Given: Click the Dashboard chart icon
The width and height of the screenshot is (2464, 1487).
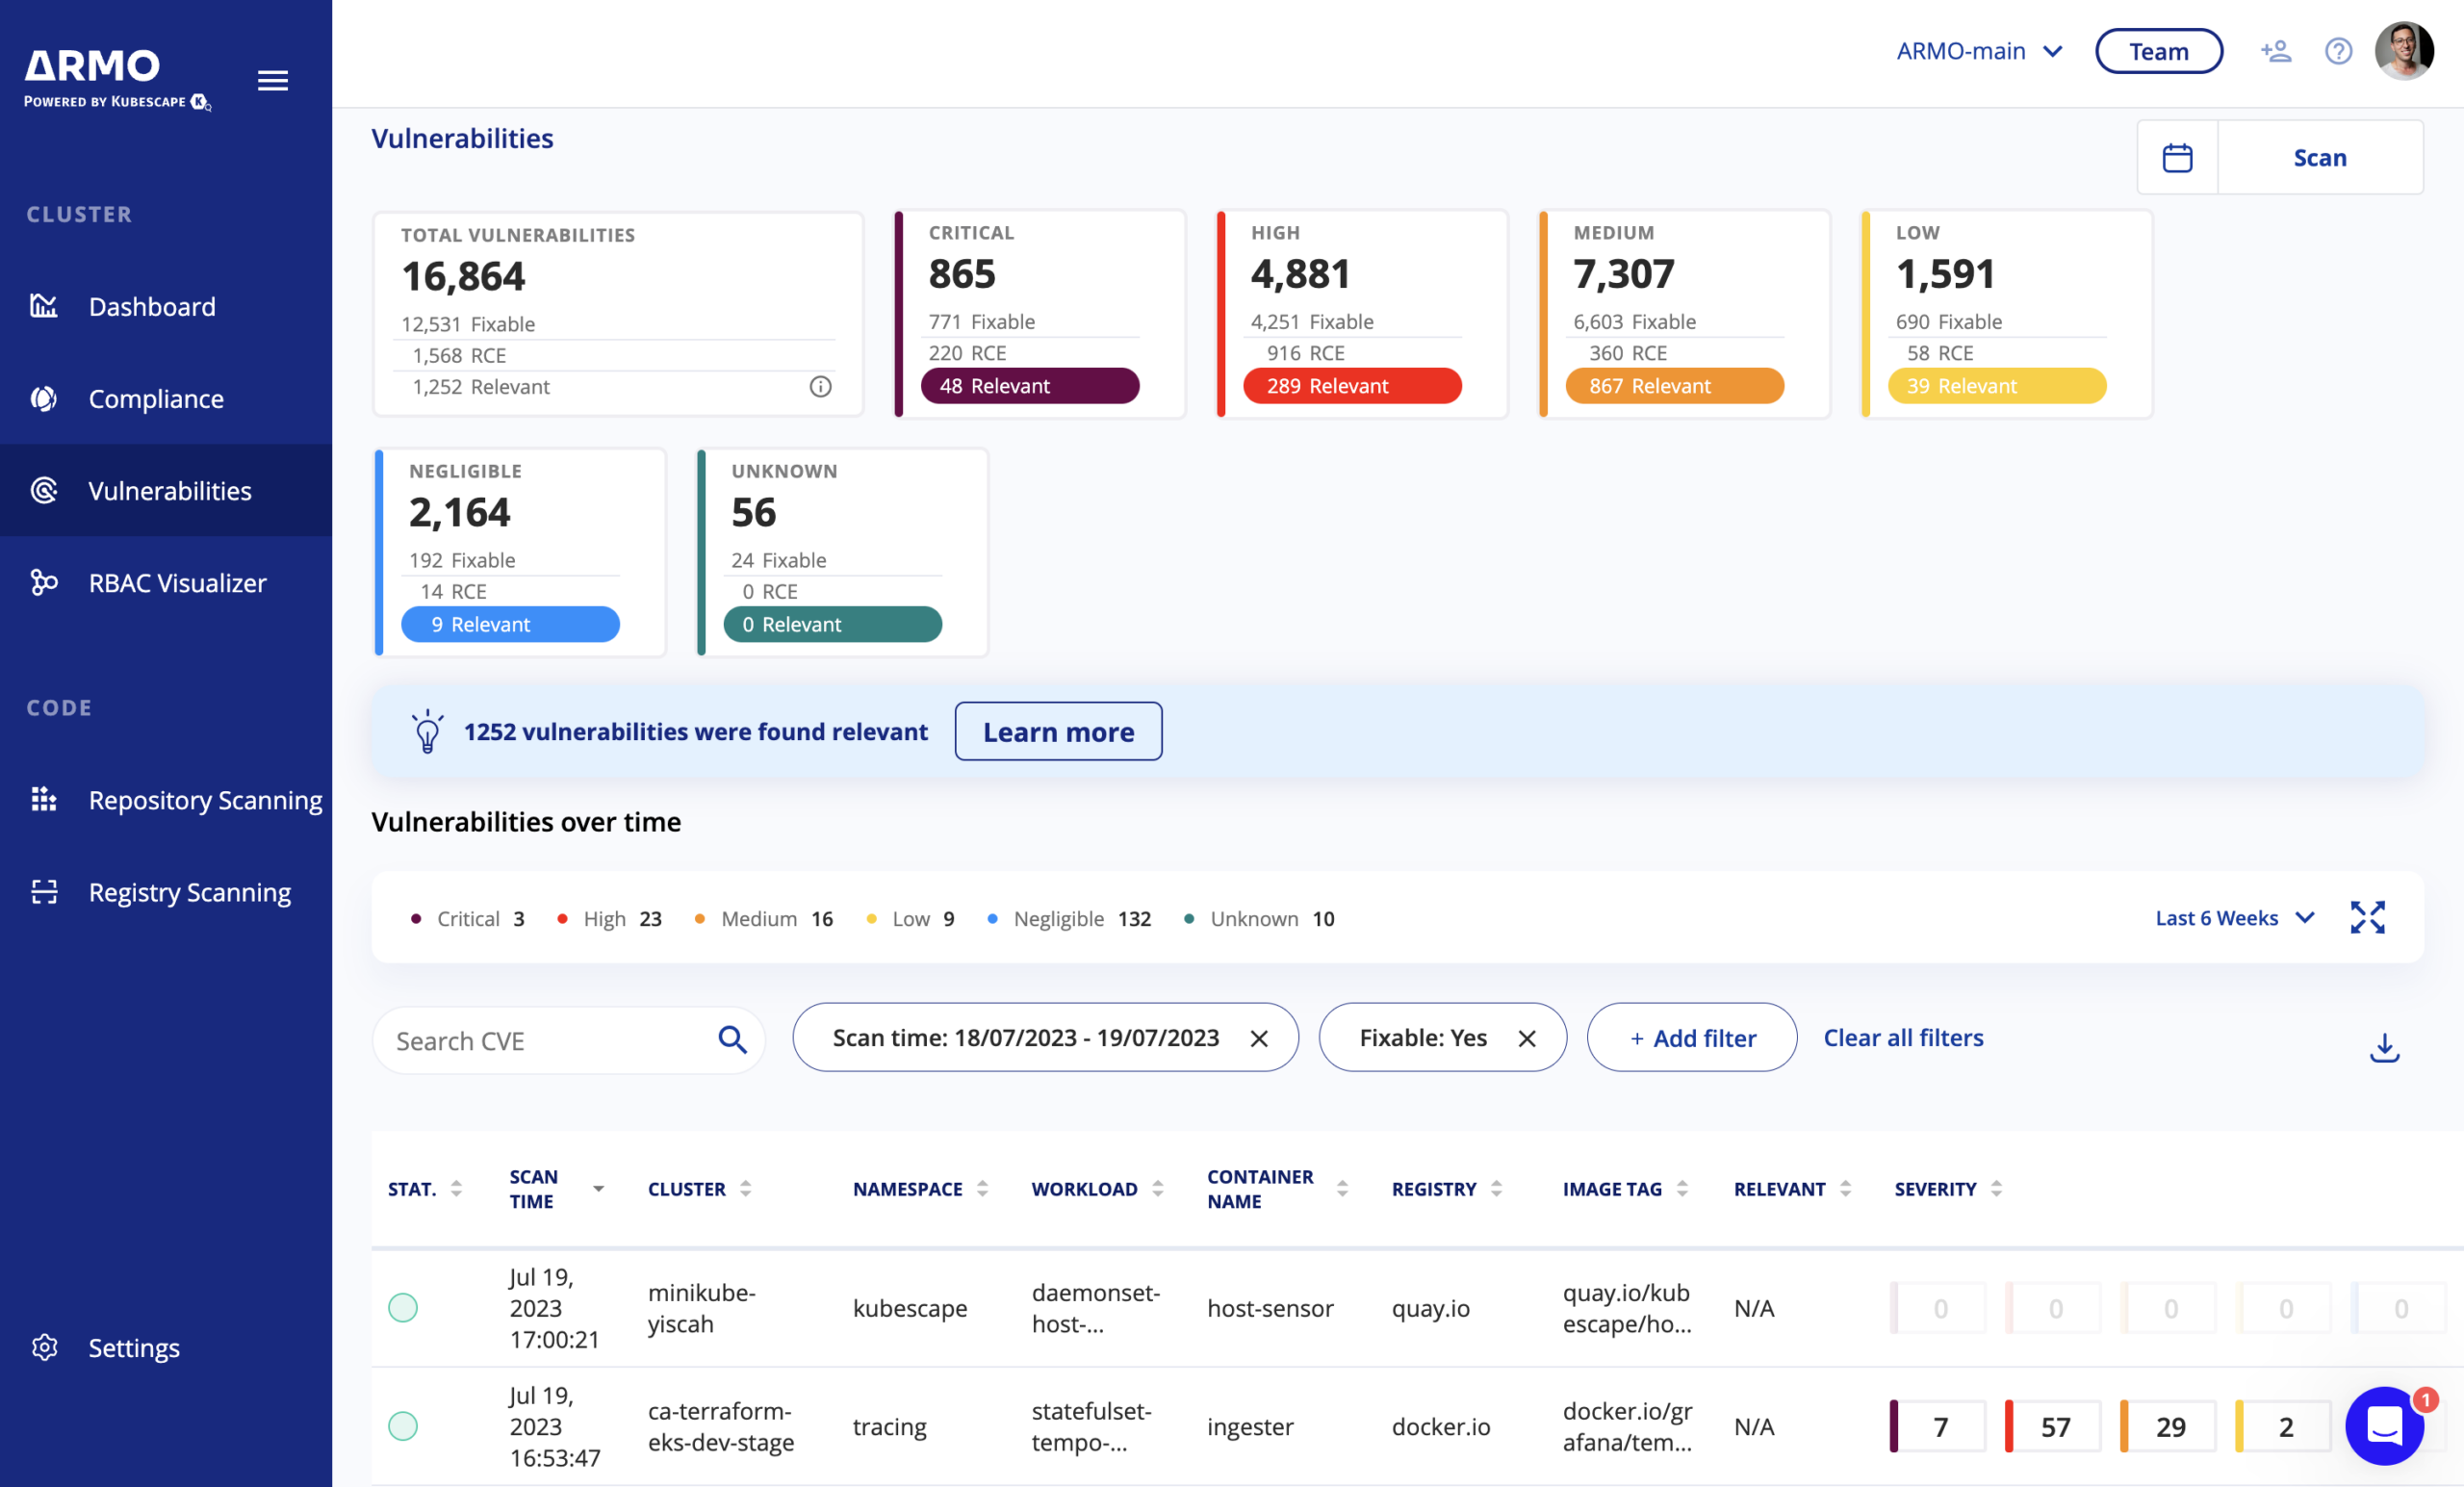Looking at the screenshot, I should (44, 305).
